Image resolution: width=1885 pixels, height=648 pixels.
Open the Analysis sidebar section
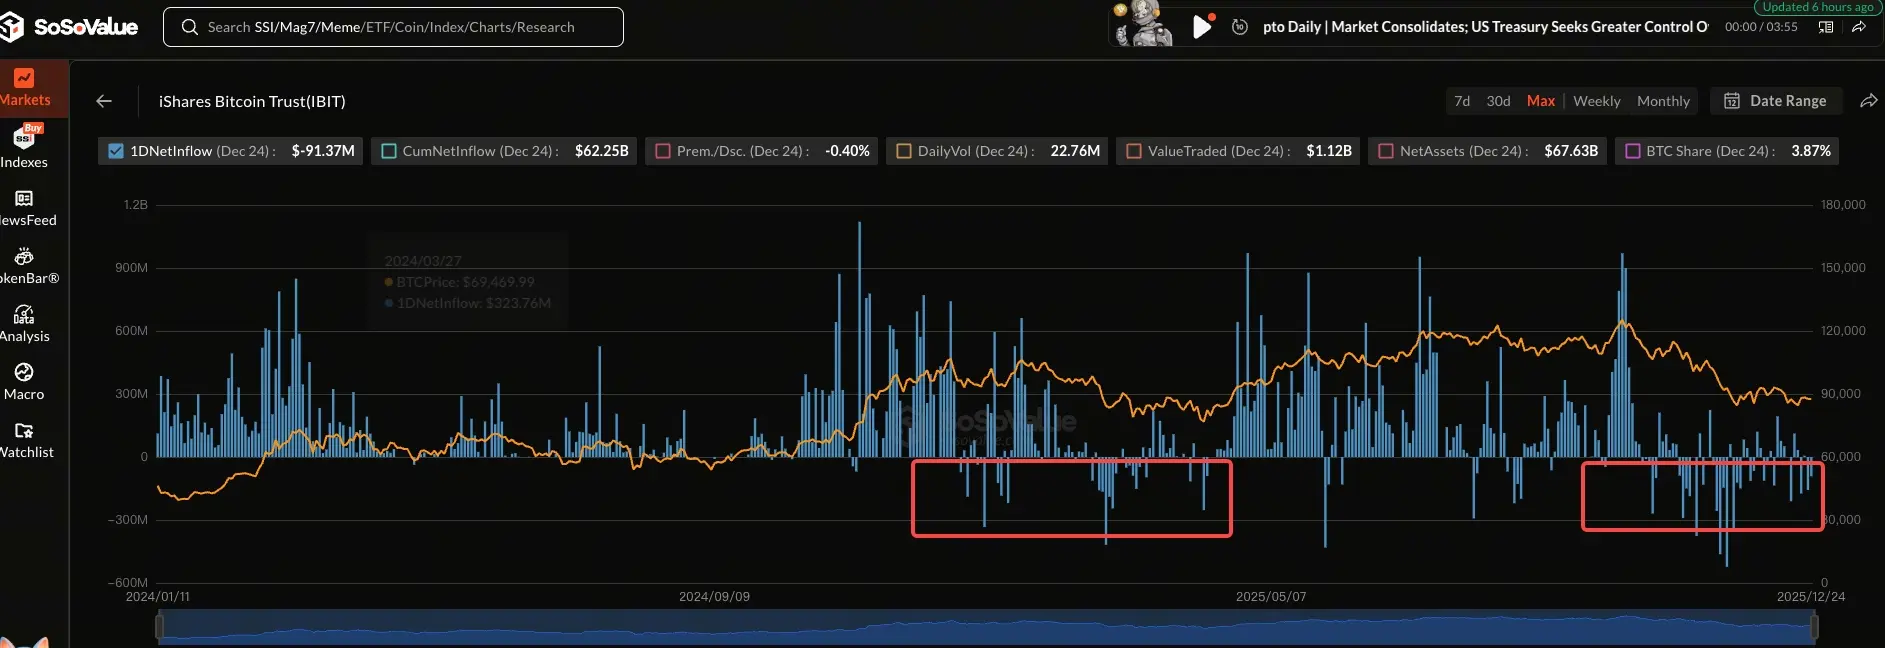coord(24,324)
